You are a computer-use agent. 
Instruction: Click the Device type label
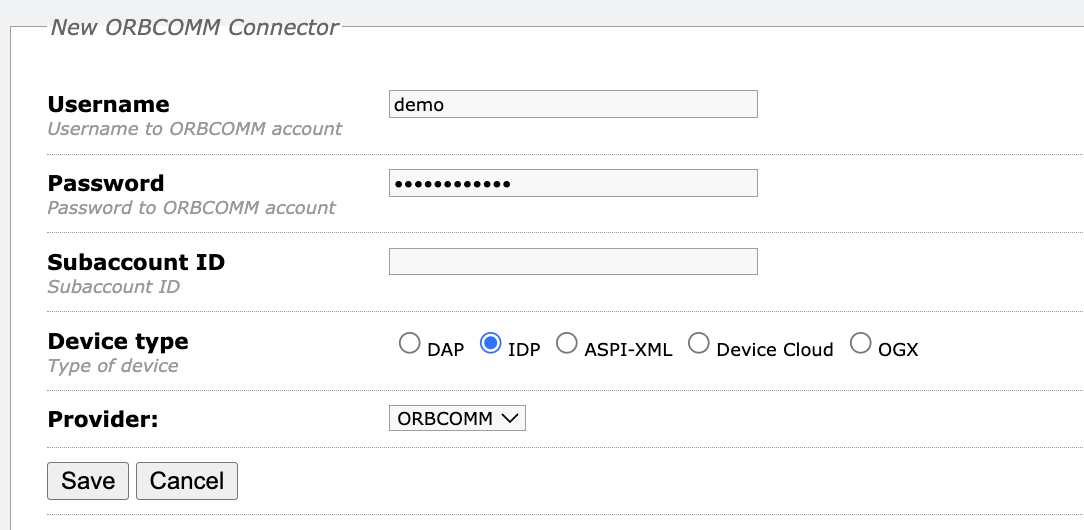click(x=118, y=341)
